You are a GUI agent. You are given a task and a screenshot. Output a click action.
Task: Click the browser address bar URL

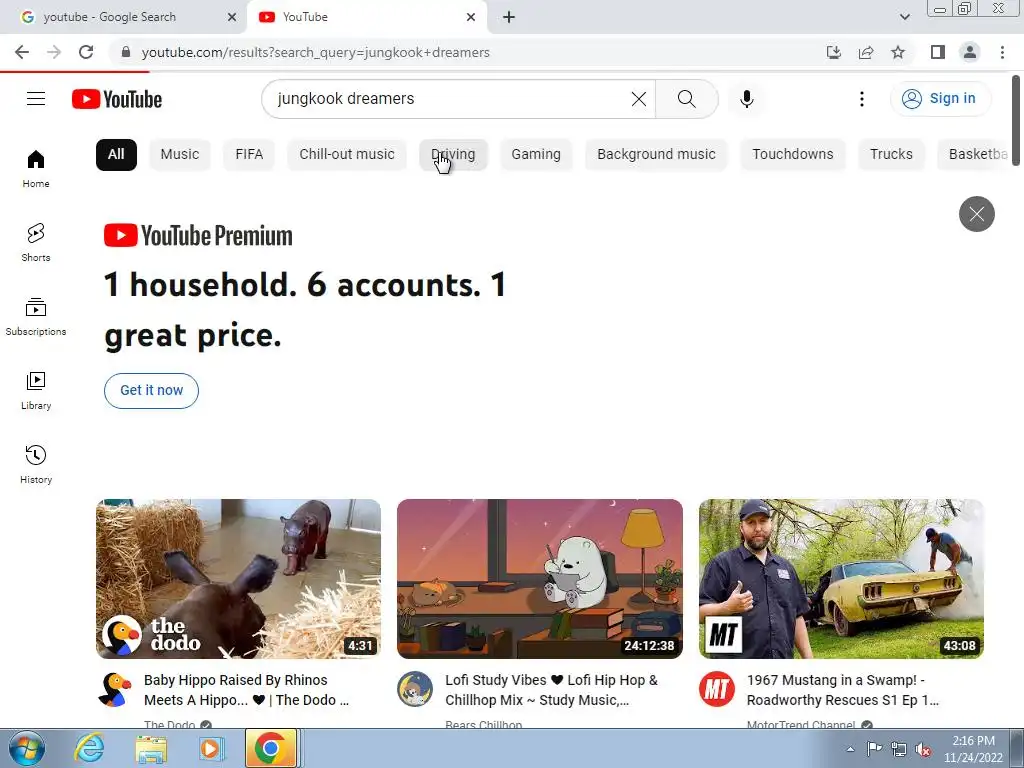pos(315,52)
